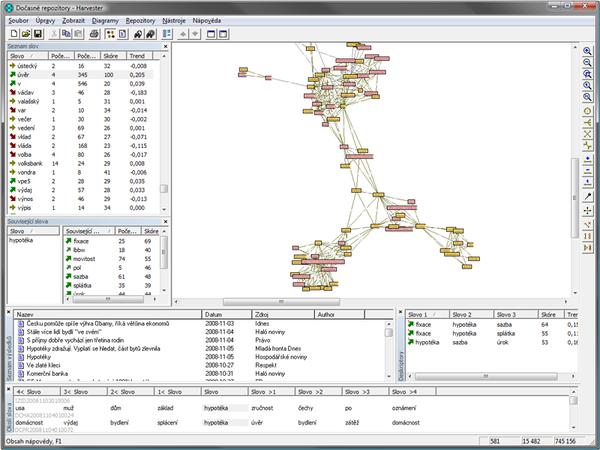The height and width of the screenshot is (450, 600).
Task: Click the bottom icon of the right toolbar
Action: pyautogui.click(x=587, y=248)
